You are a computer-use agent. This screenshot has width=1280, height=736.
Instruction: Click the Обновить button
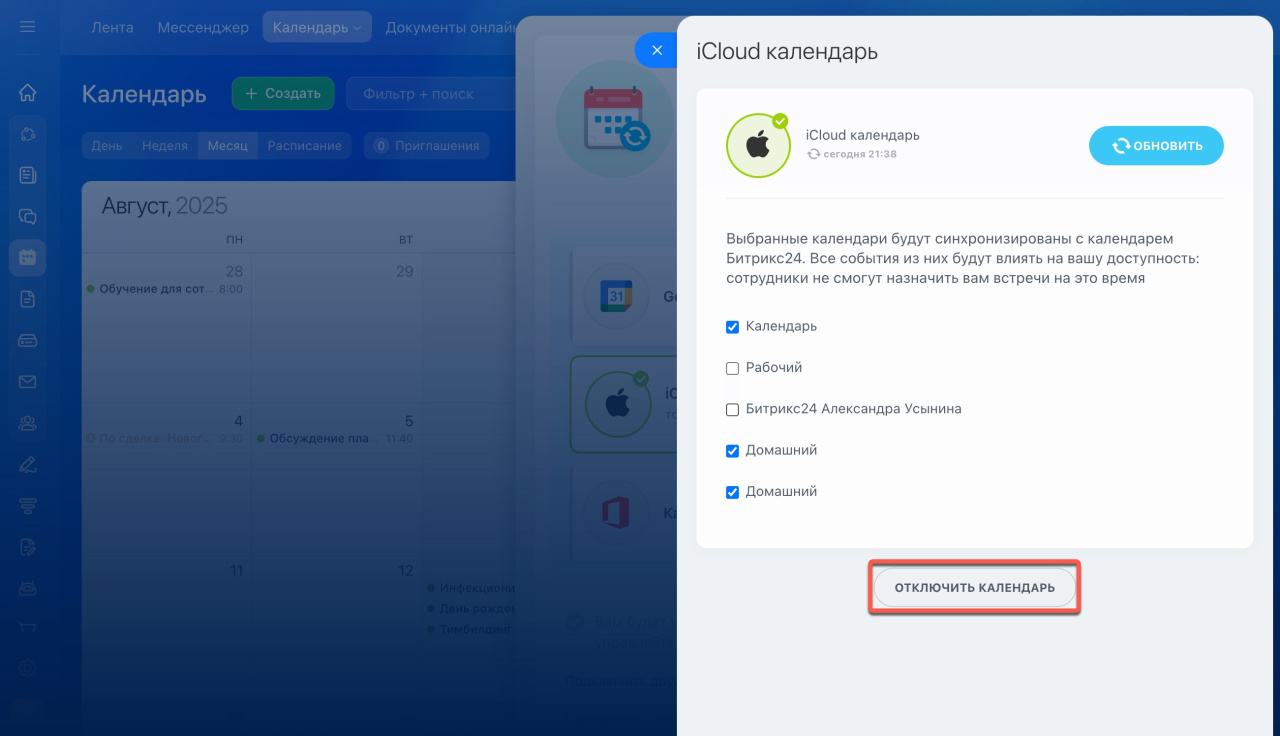pyautogui.click(x=1156, y=146)
